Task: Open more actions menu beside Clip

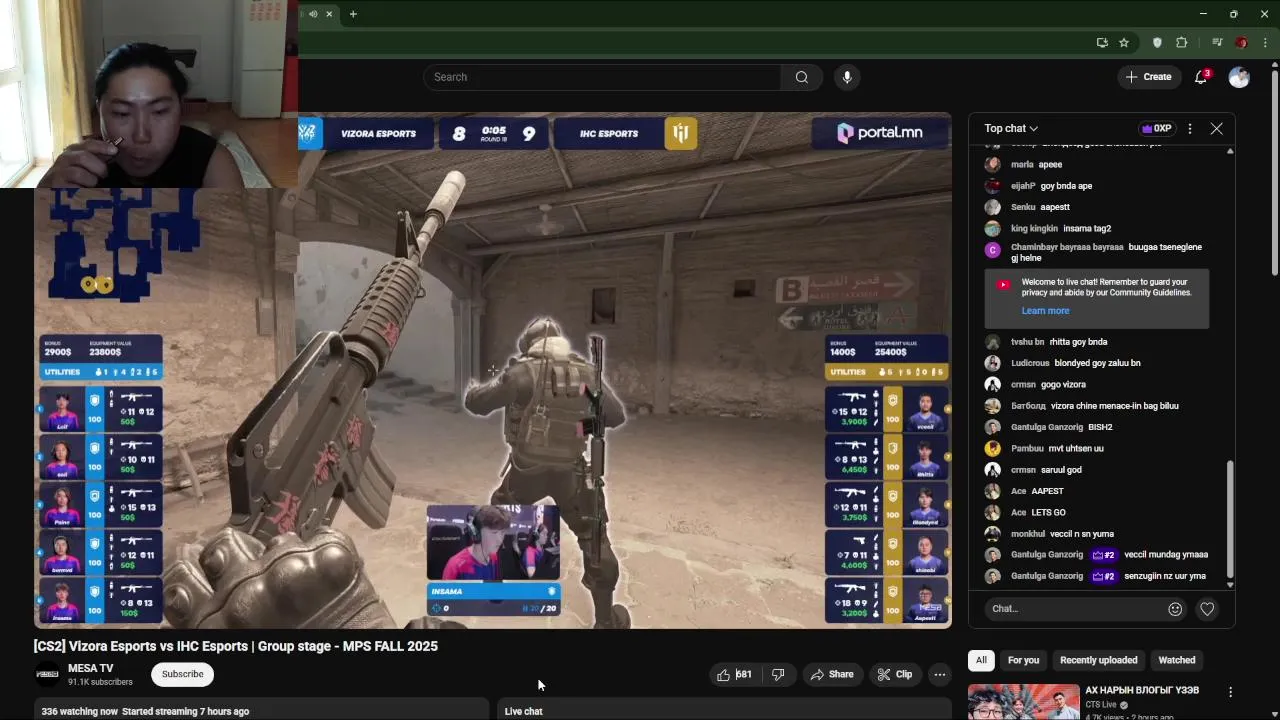Action: [939, 675]
